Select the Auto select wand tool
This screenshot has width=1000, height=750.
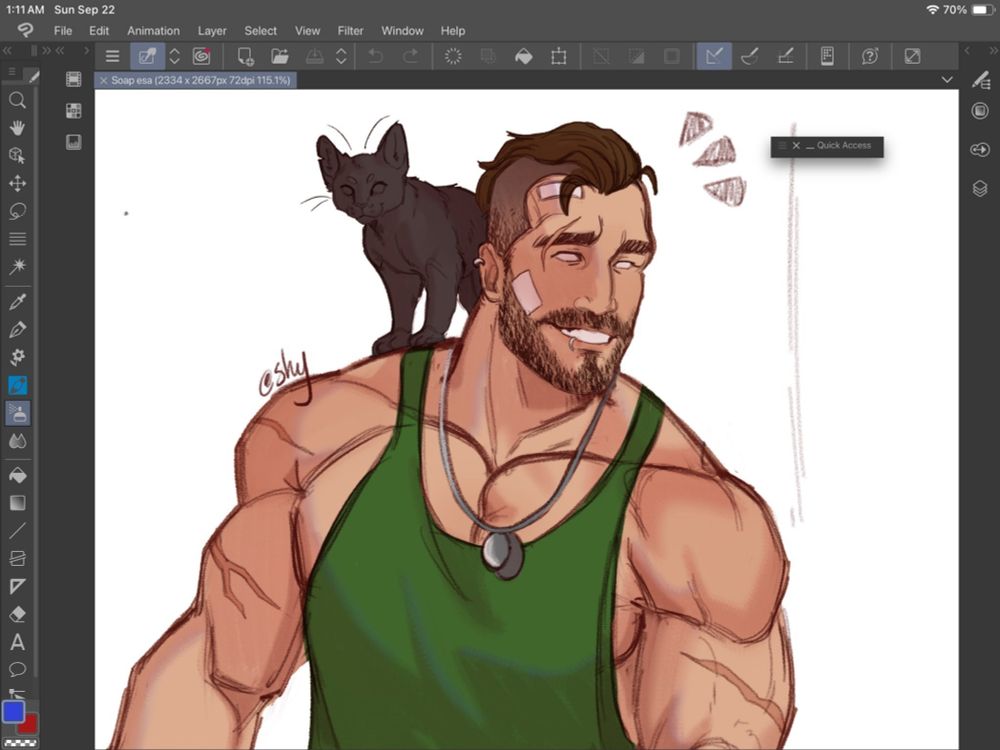click(17, 266)
